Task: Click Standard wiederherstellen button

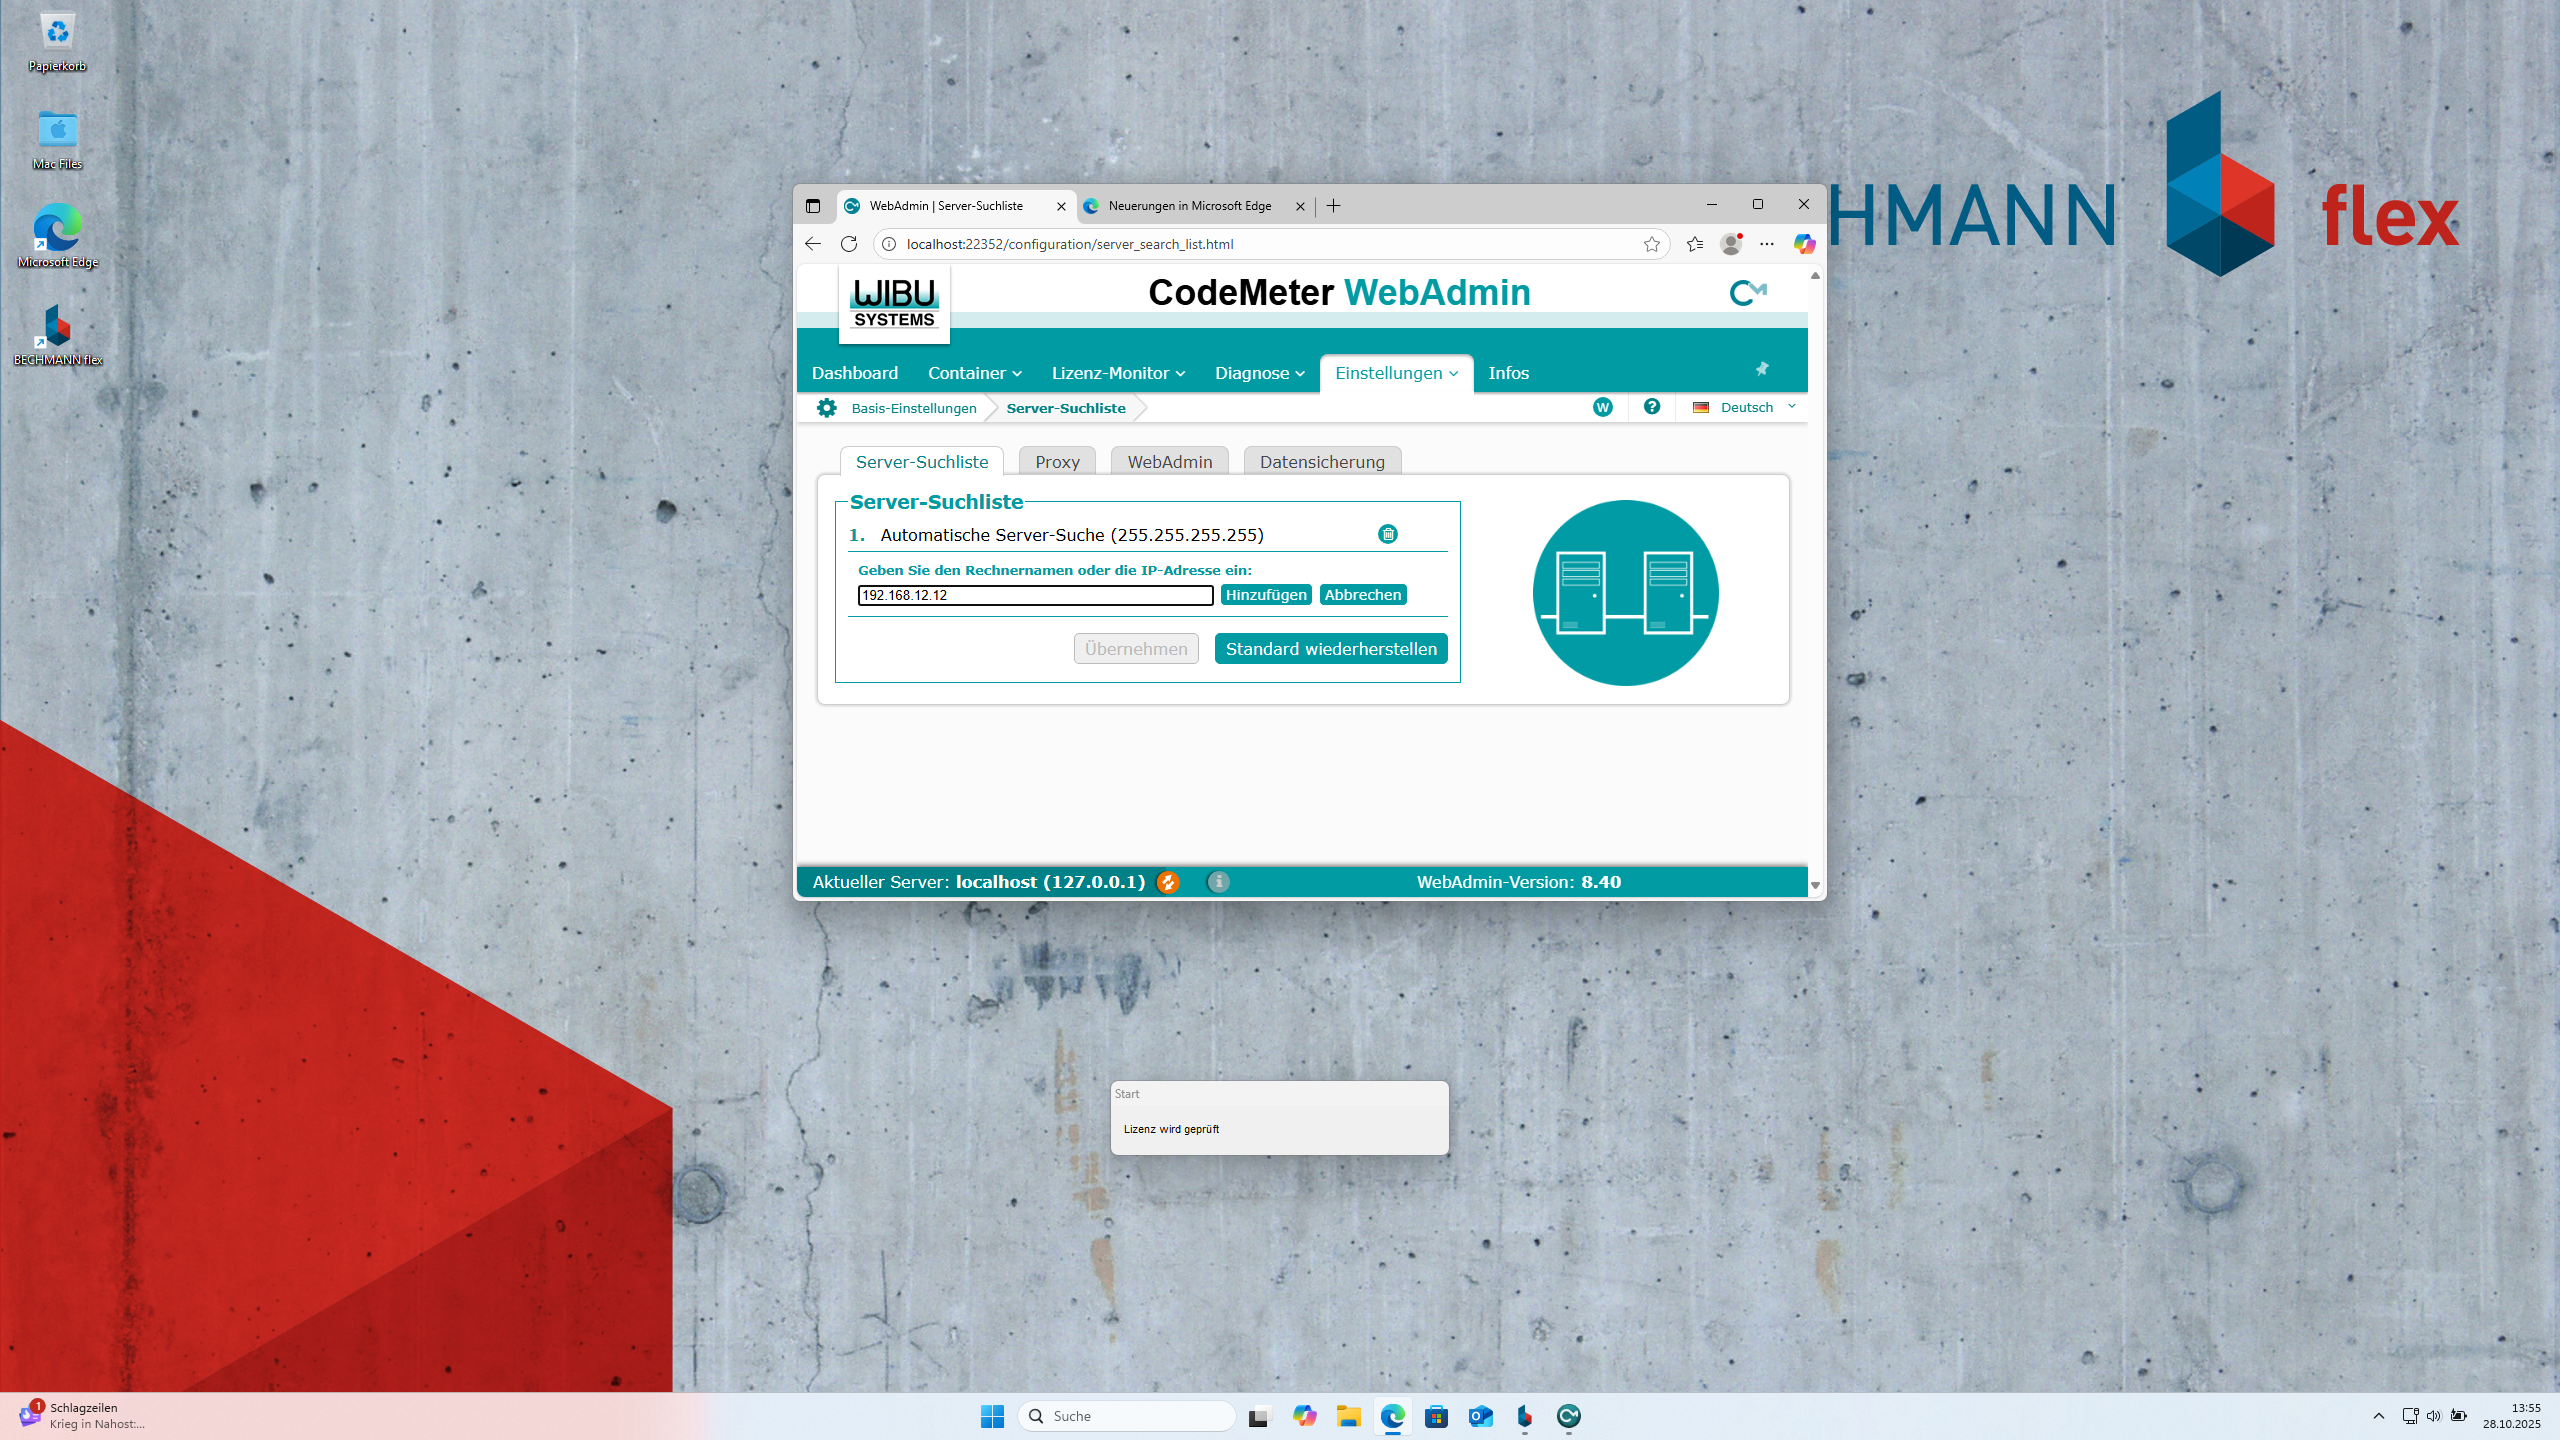Action: tap(1330, 649)
